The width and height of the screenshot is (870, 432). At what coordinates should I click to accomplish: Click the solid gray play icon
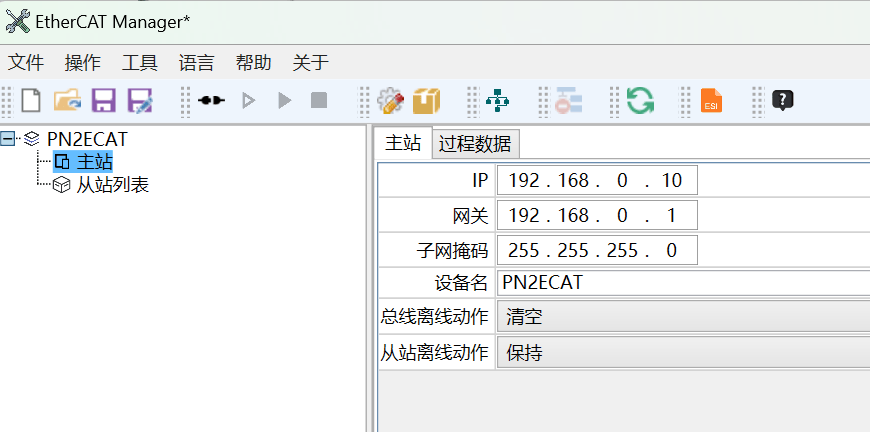point(285,100)
